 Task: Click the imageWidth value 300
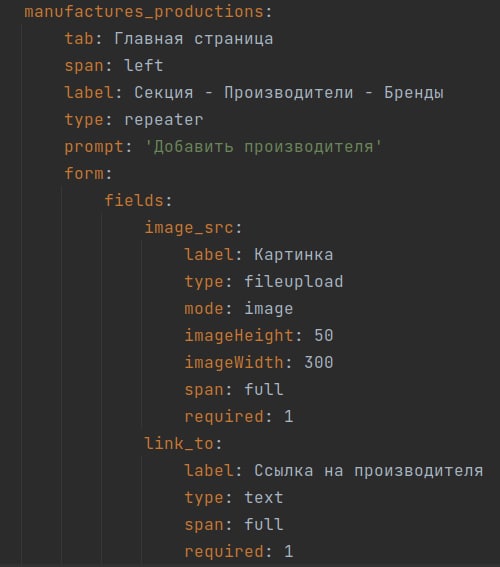point(319,363)
